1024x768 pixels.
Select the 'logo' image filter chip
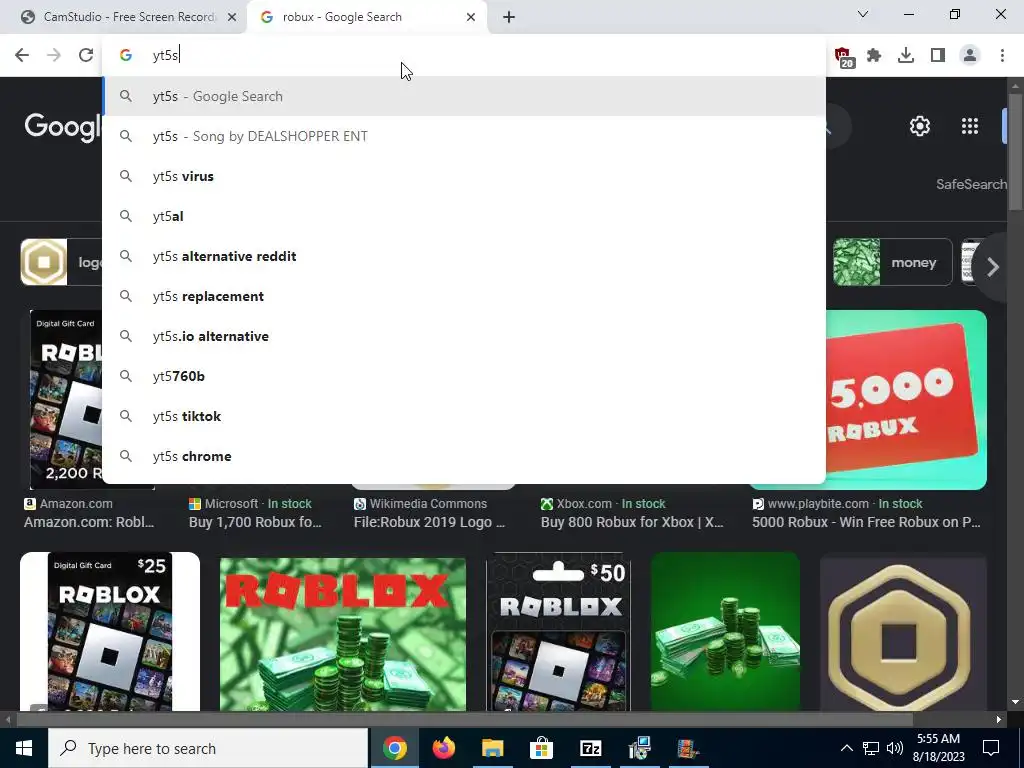(x=61, y=263)
